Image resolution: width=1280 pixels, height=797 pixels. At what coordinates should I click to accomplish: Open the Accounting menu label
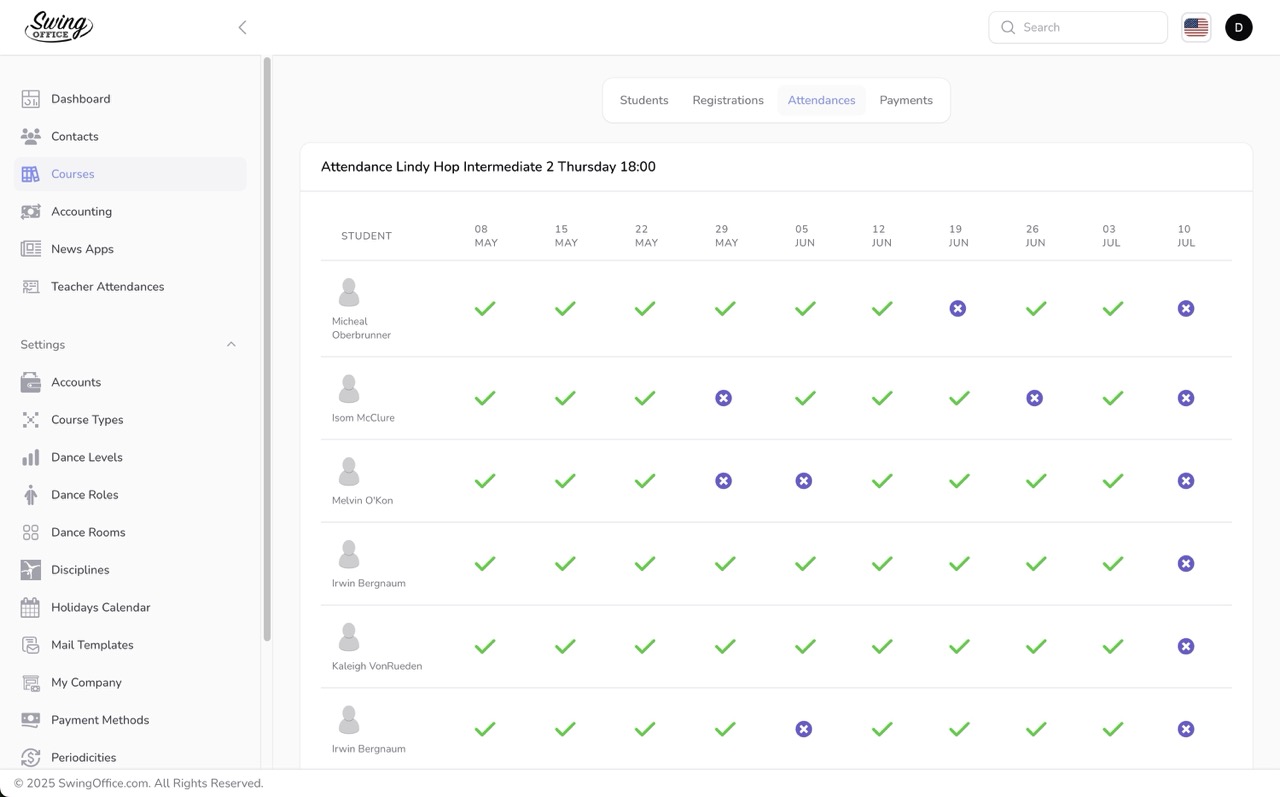pyautogui.click(x=82, y=211)
